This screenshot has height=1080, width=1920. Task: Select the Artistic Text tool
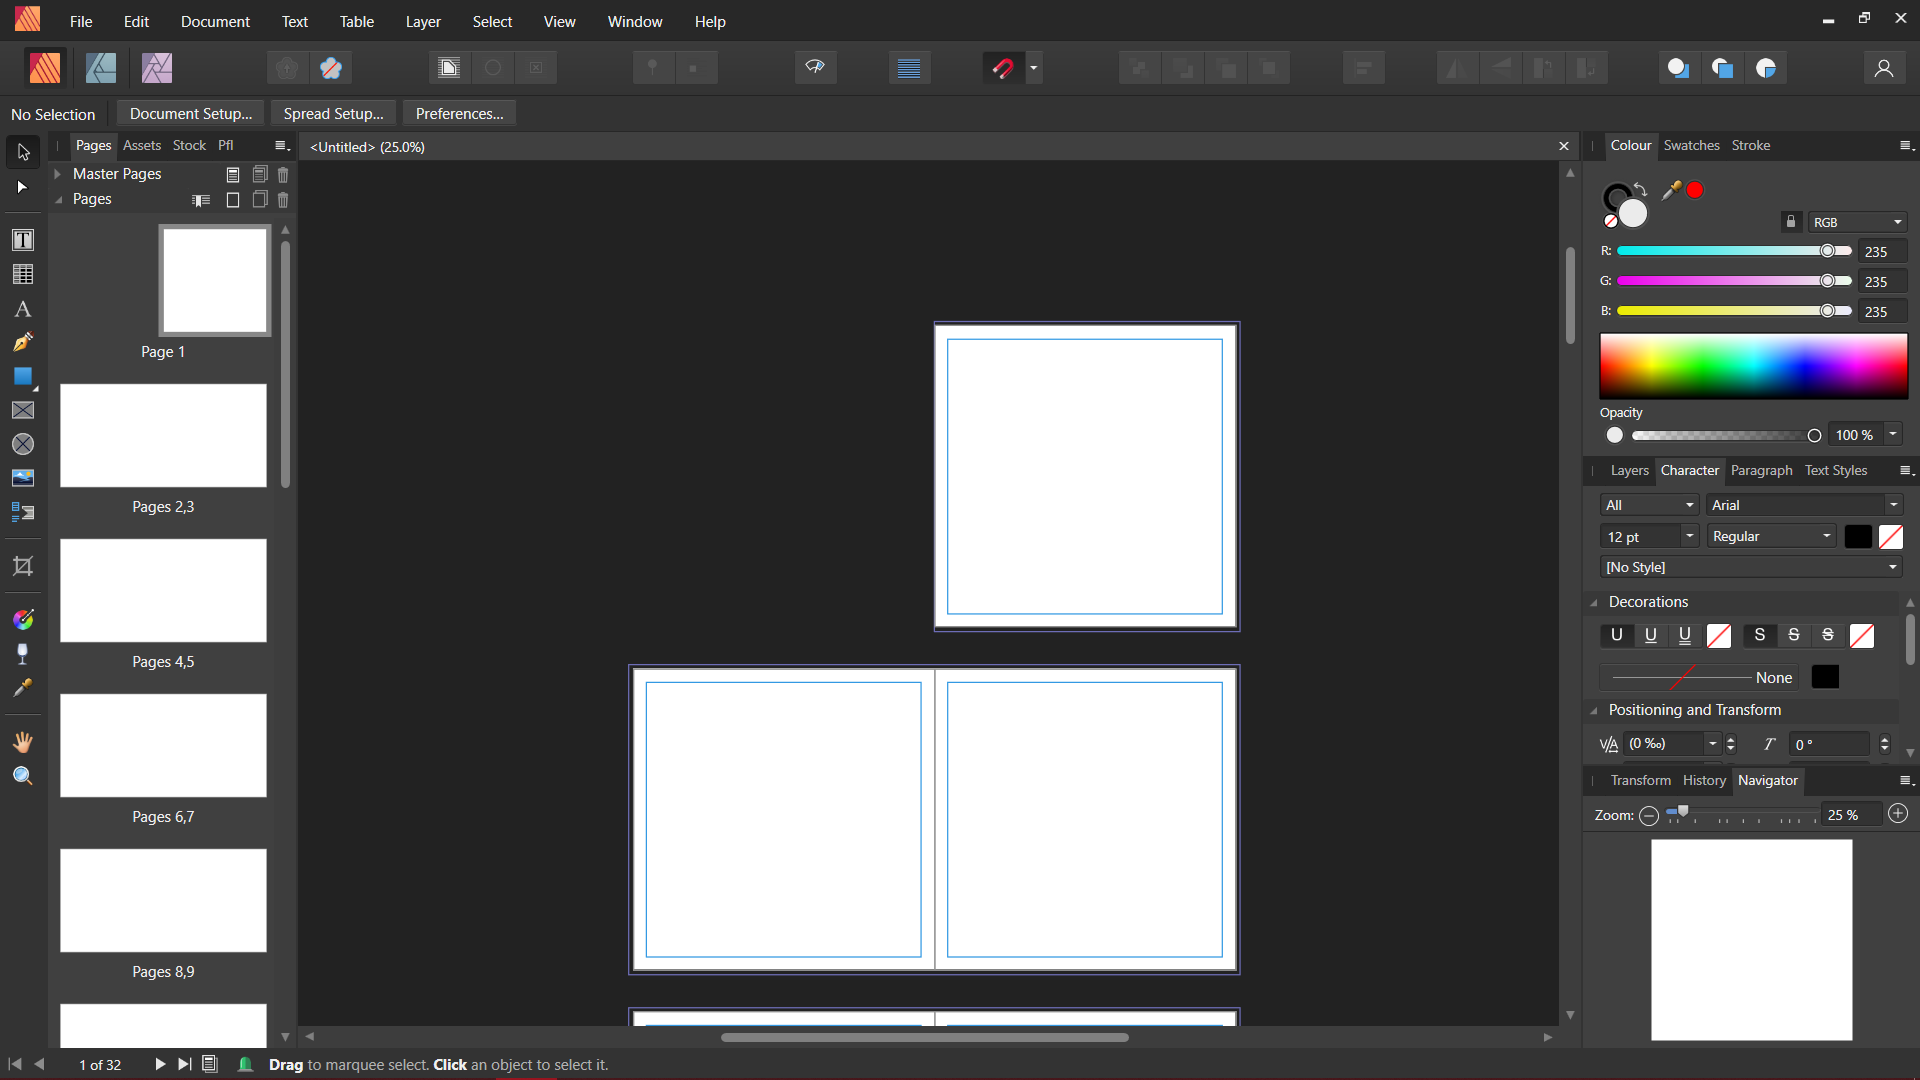(22, 309)
